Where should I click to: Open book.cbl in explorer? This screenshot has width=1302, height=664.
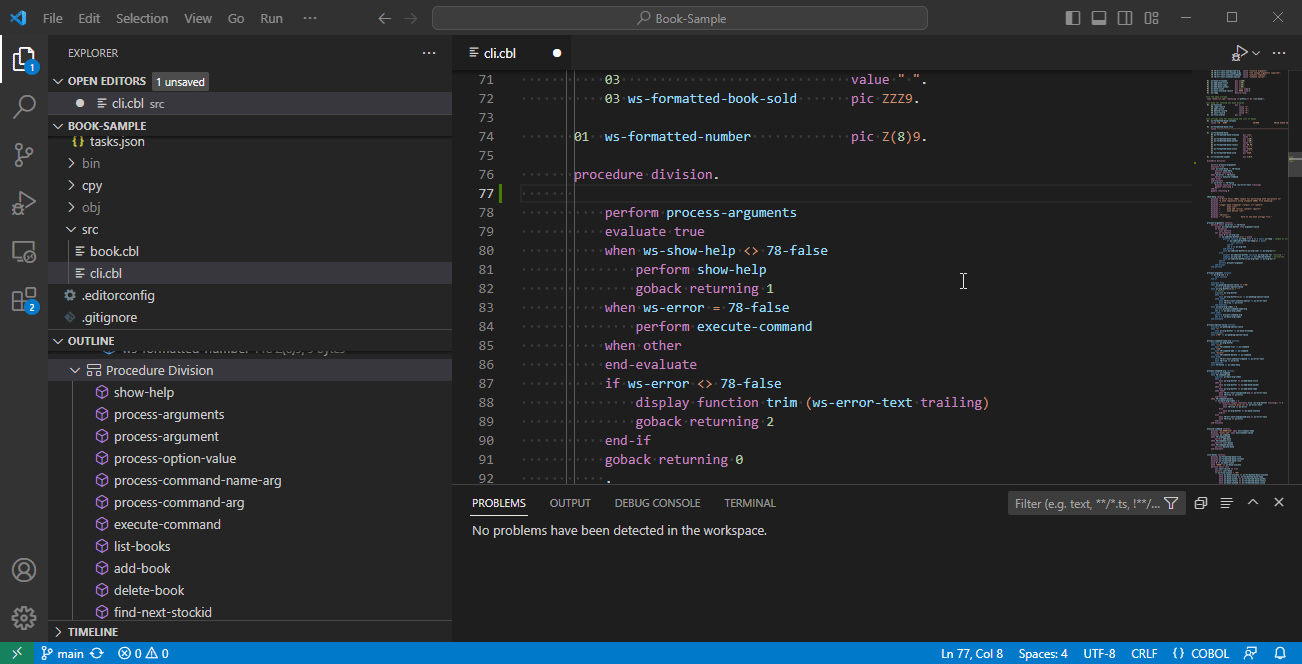[x=114, y=251]
